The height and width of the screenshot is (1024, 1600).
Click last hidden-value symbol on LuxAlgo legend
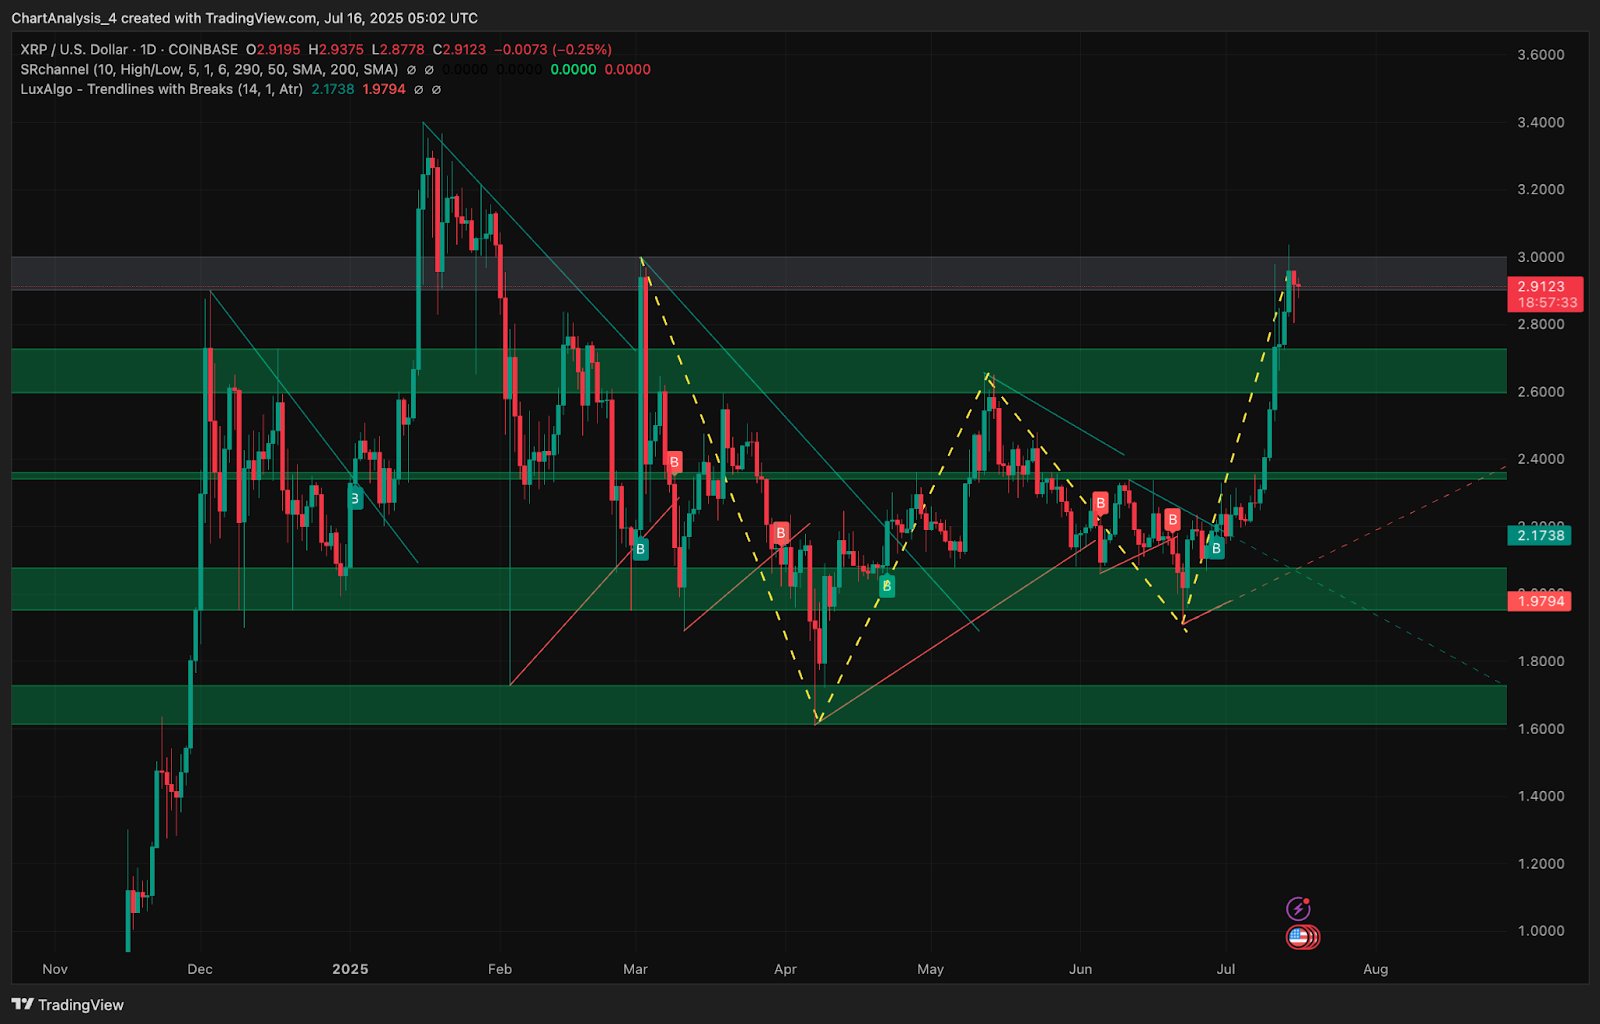click(436, 90)
